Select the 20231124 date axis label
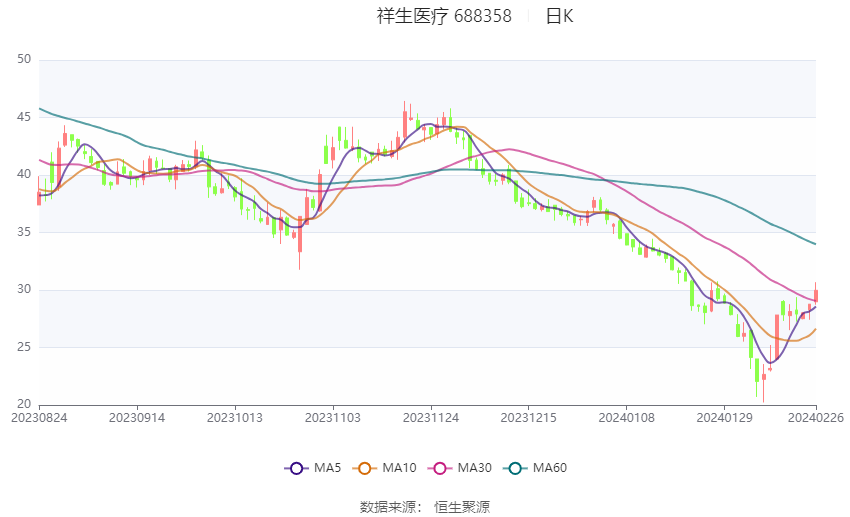The image size is (850, 517). [431, 418]
